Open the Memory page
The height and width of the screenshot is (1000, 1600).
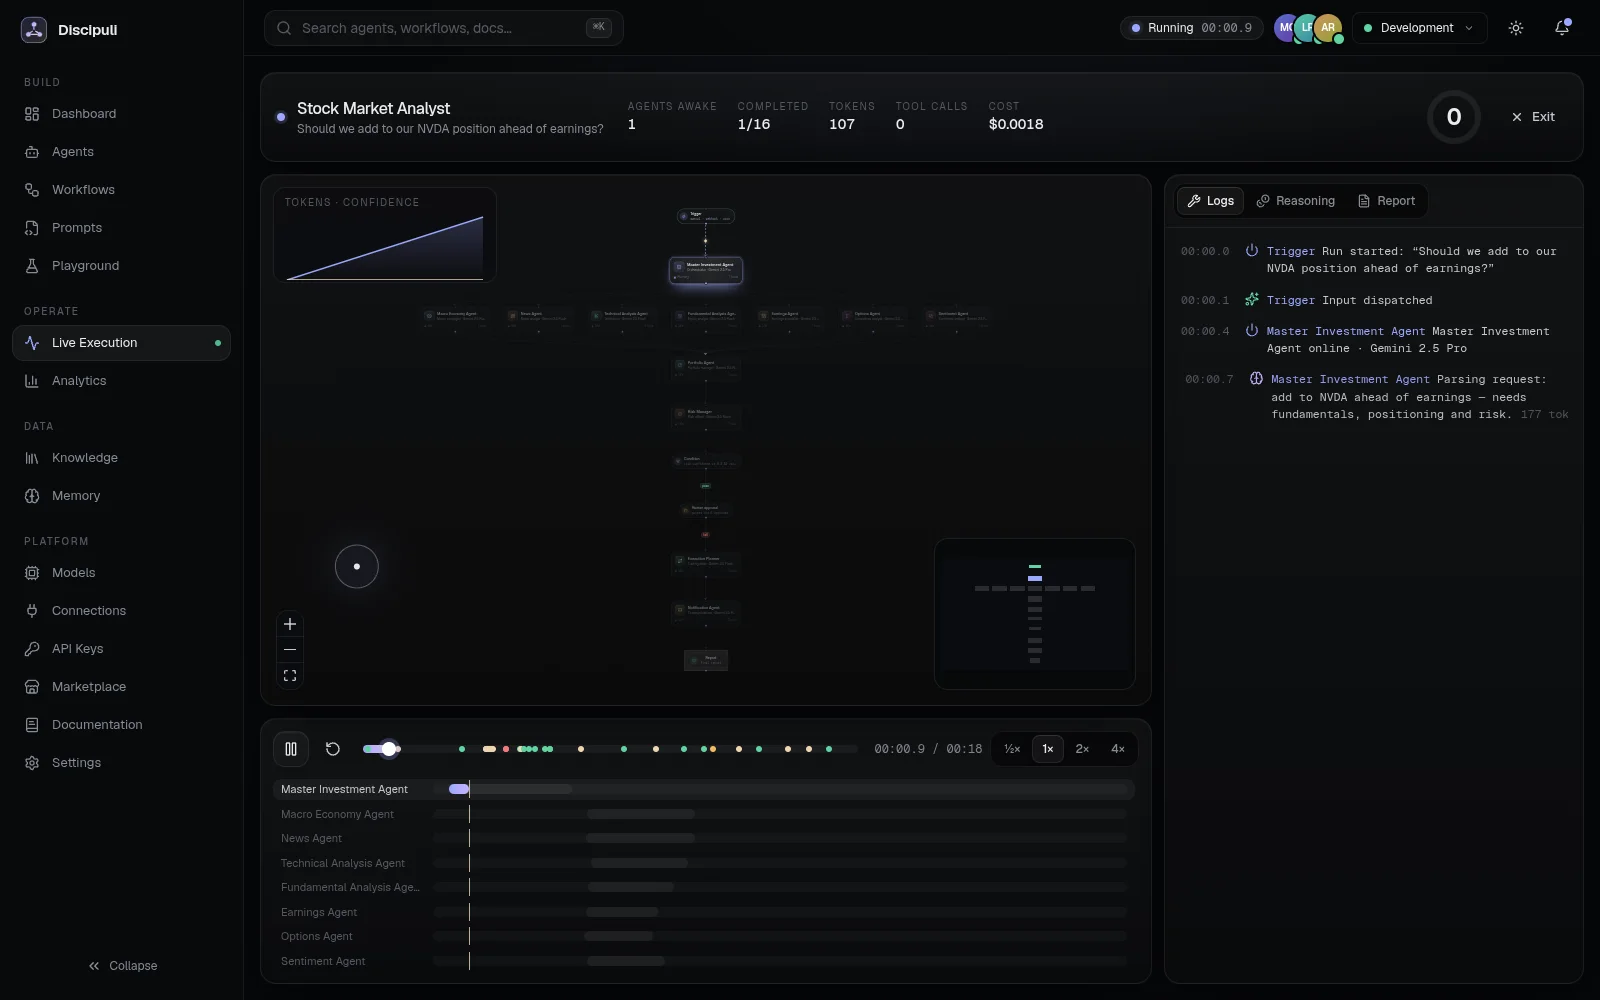click(121, 496)
